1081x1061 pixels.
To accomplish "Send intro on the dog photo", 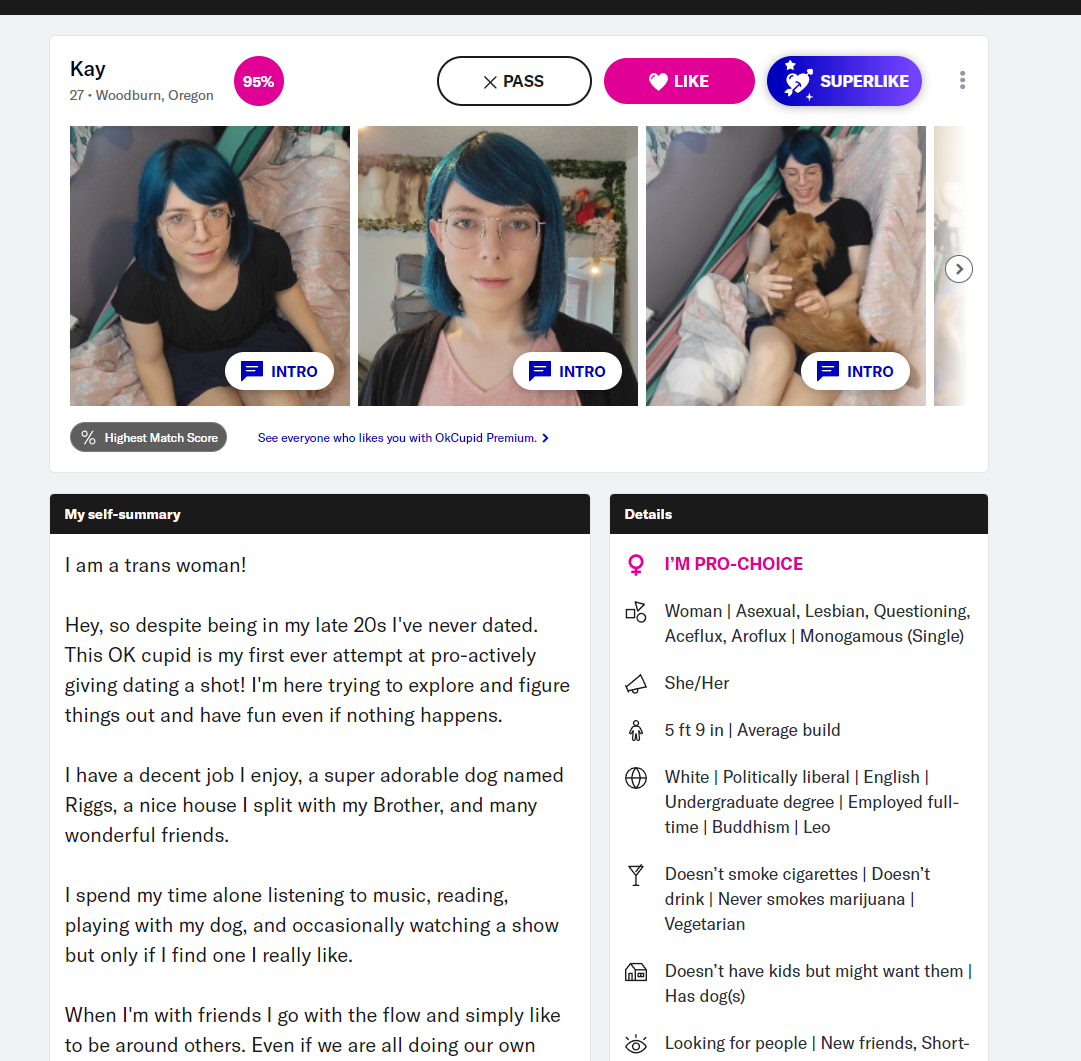I will click(855, 372).
